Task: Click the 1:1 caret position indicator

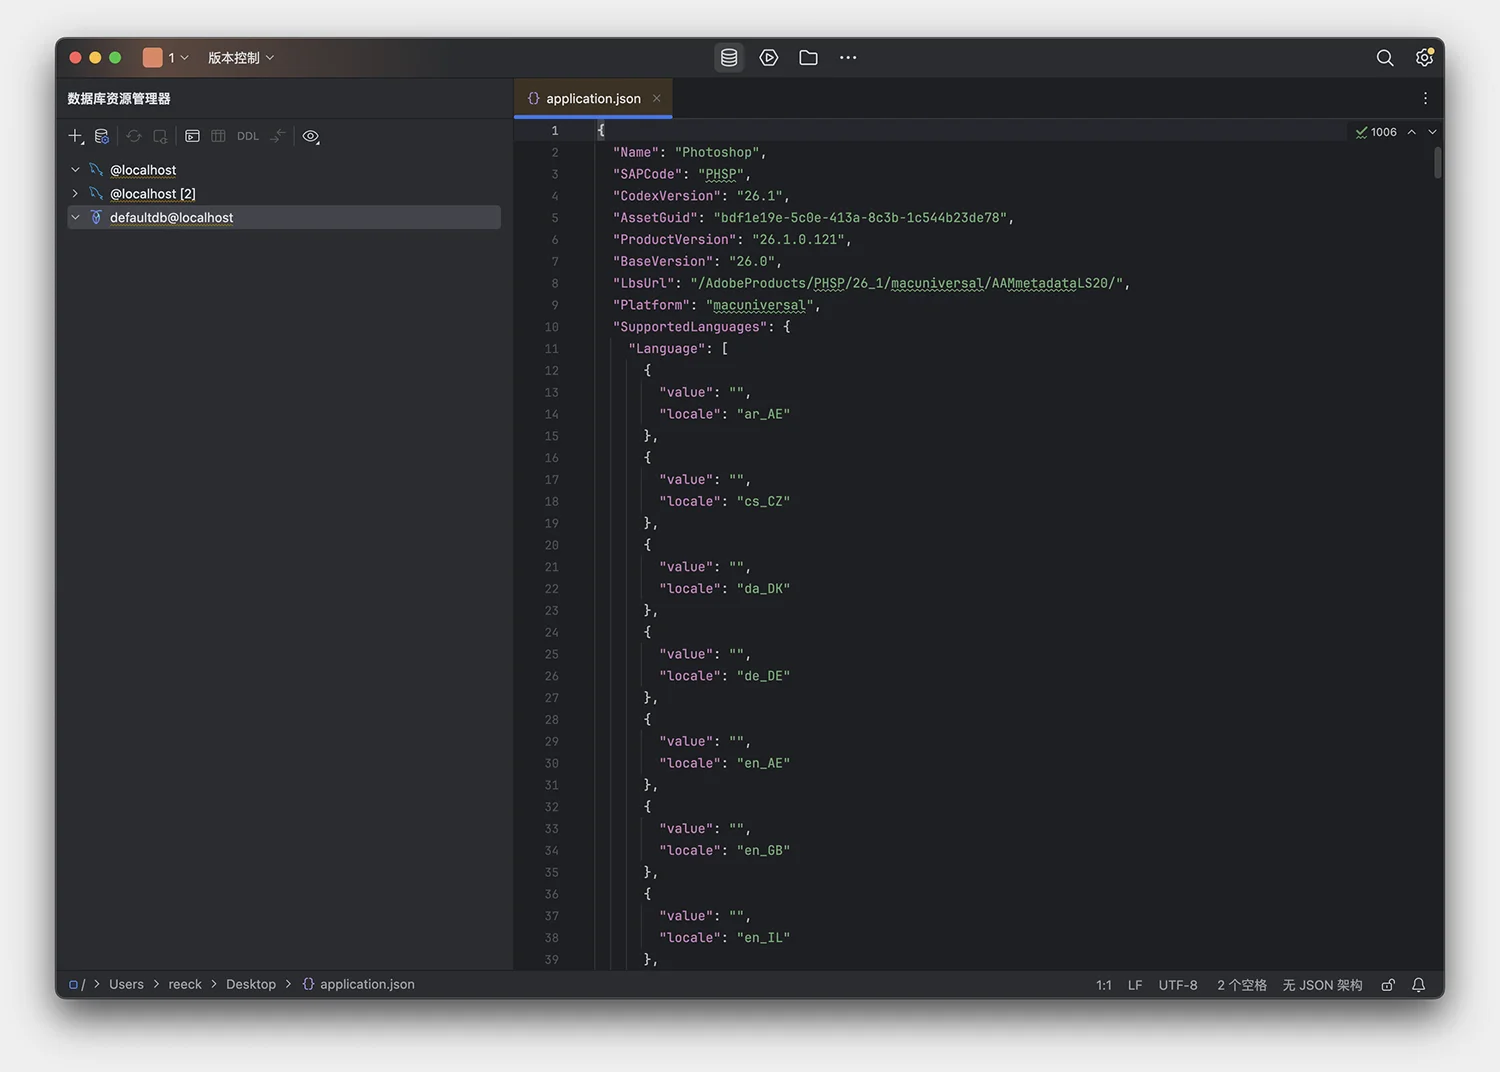Action: pos(1104,985)
